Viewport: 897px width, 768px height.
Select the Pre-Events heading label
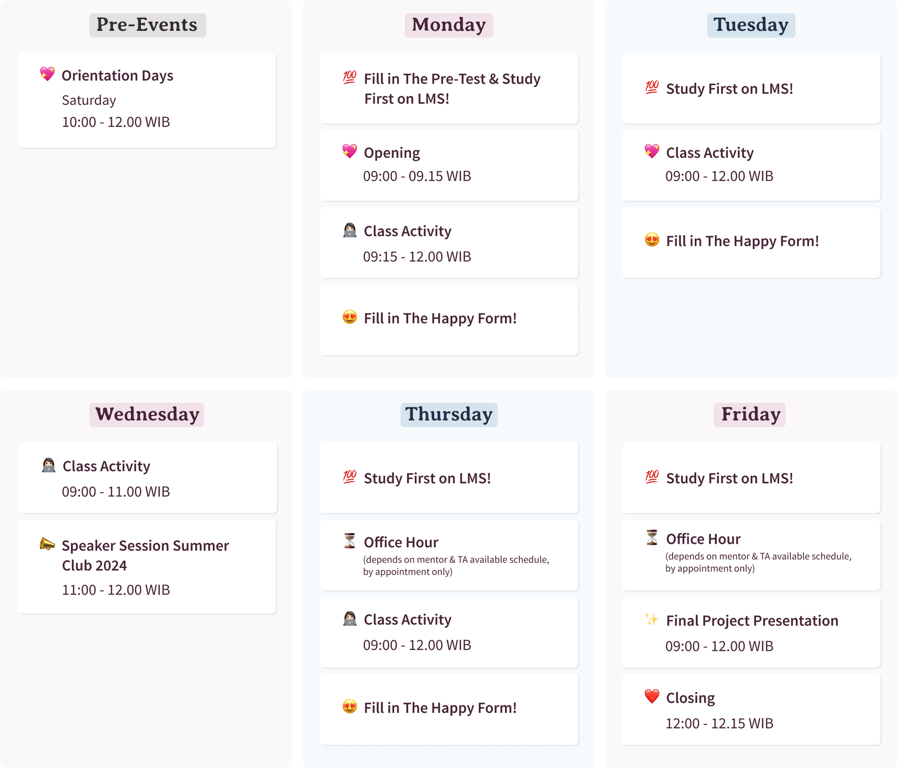tap(147, 25)
